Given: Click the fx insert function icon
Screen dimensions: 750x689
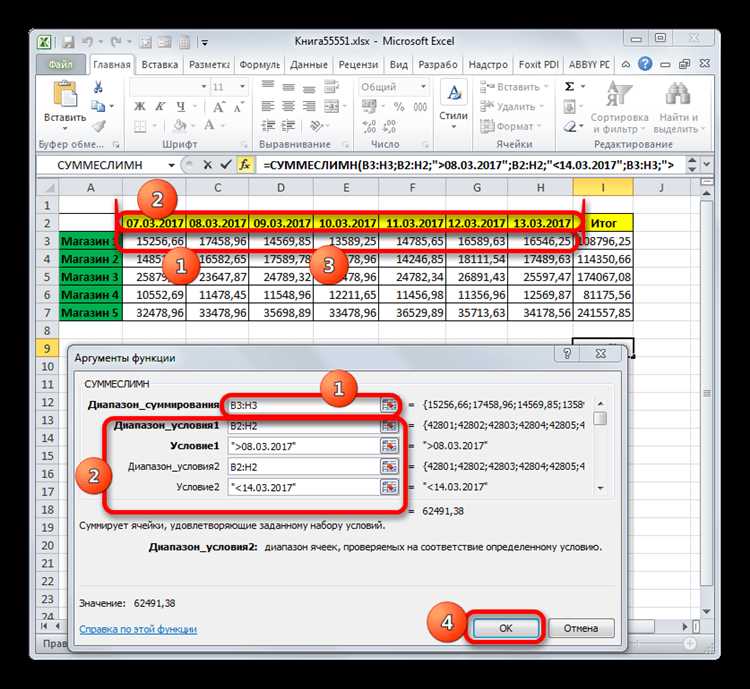Looking at the screenshot, I should (244, 165).
